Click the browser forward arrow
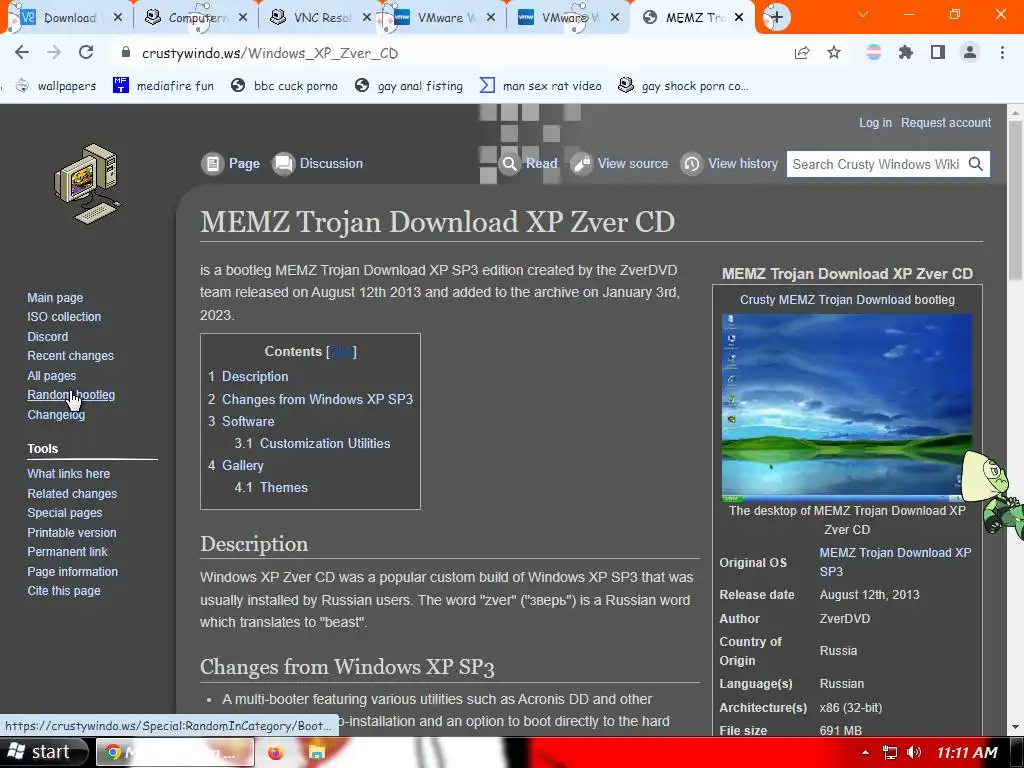This screenshot has width=1024, height=768. coord(54,52)
